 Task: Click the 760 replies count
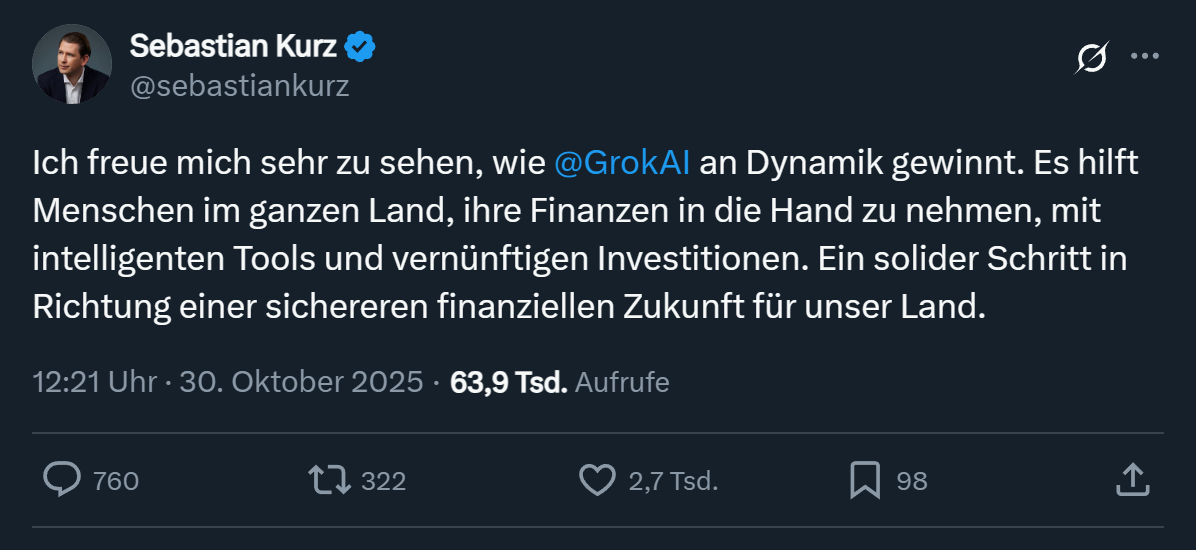pyautogui.click(x=115, y=482)
